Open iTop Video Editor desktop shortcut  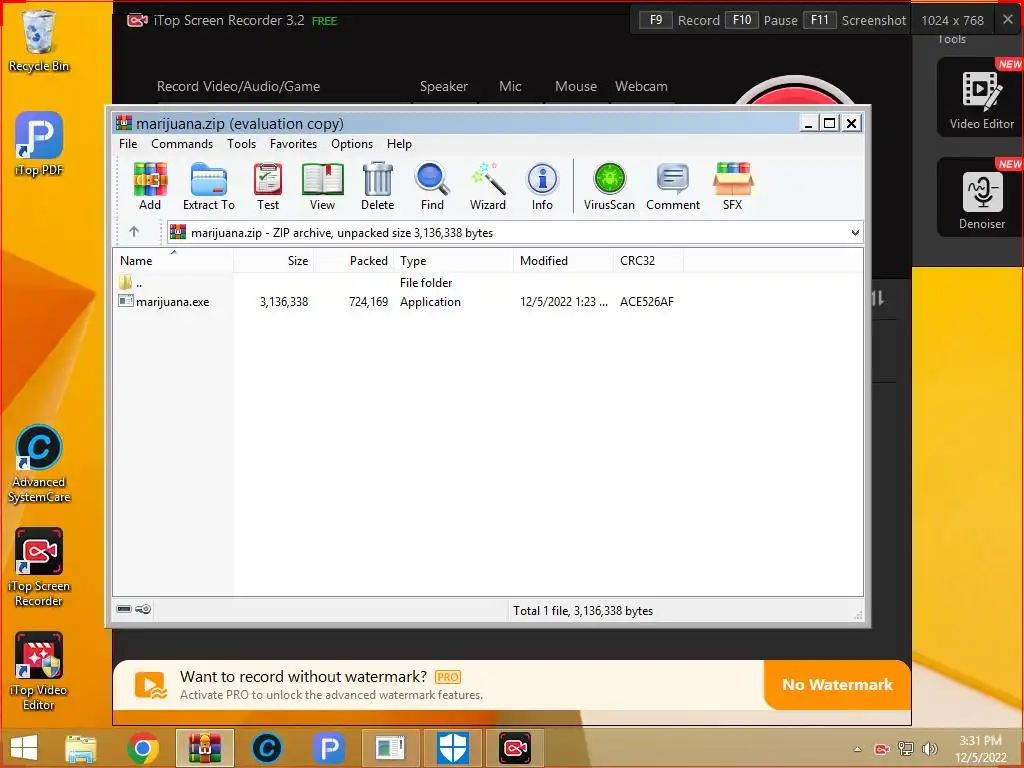pyautogui.click(x=39, y=671)
